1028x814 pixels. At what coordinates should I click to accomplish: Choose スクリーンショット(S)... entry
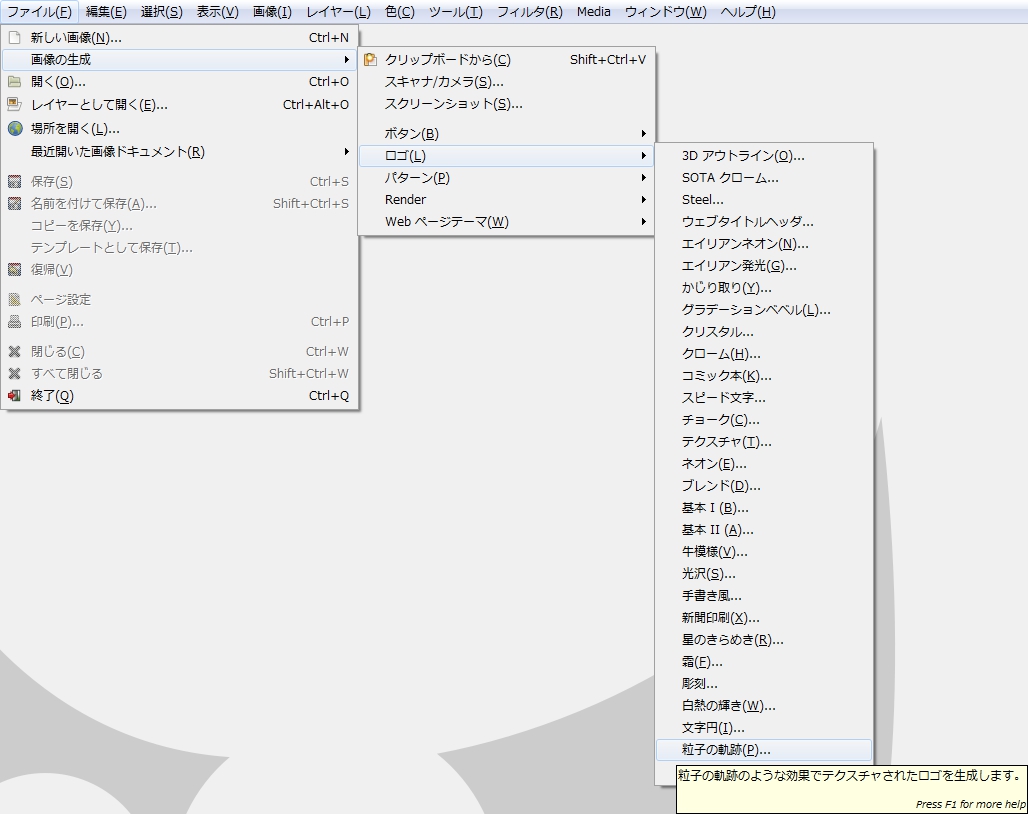(x=506, y=104)
